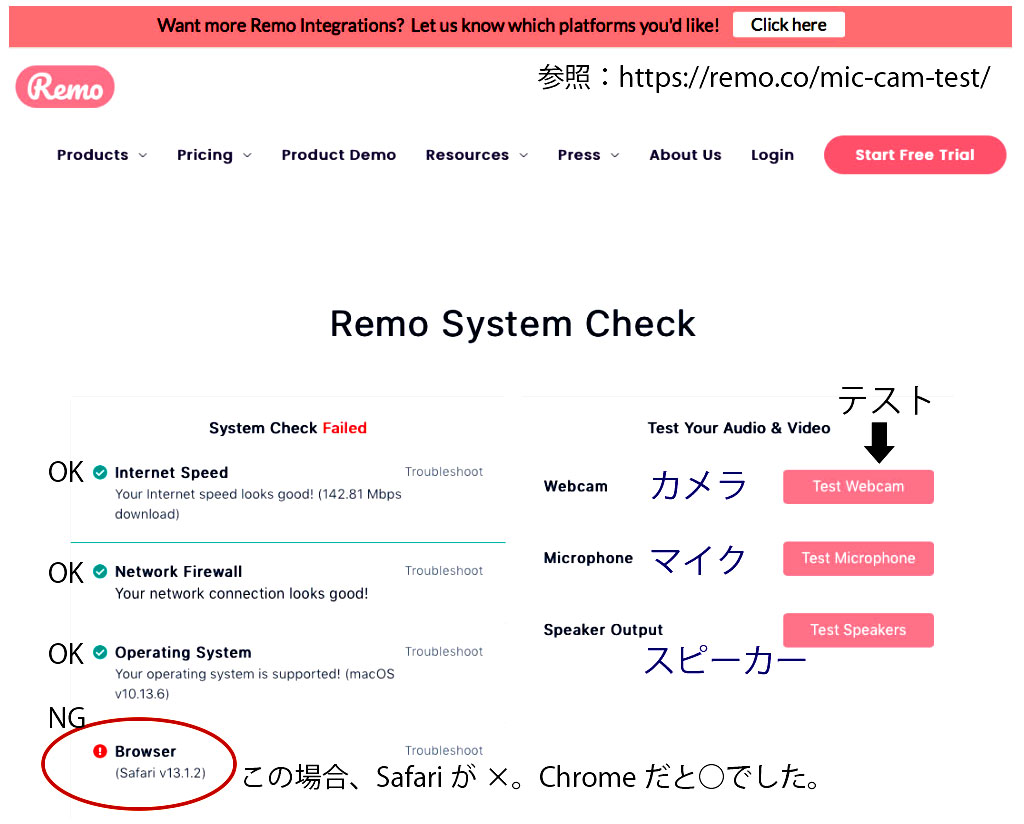Viewport: 1024px width, 824px height.
Task: Click the System Check Failed status text
Action: click(x=288, y=428)
